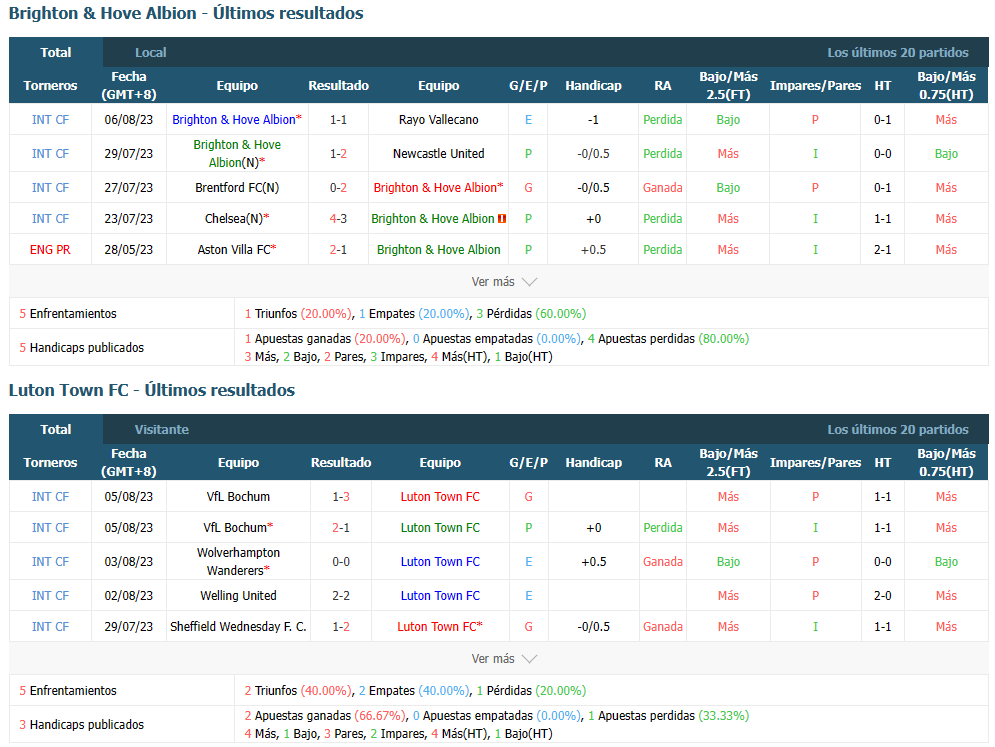Screen dimensions: 995x747
Task: Click INT CF in the 03/08/23 row
Action: (50, 562)
